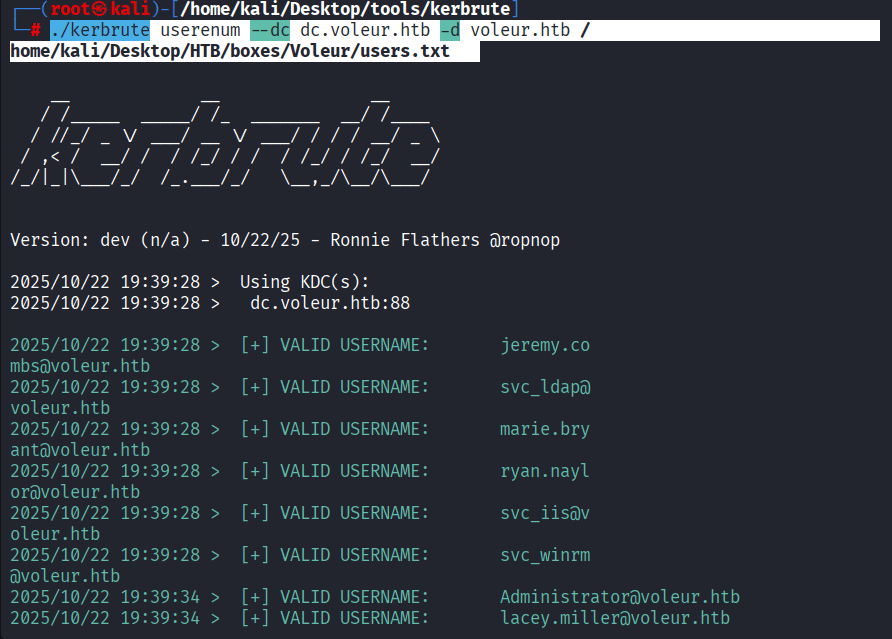This screenshot has width=892, height=639.
Task: Click the kerbrute ASCII art logo
Action: 225,140
